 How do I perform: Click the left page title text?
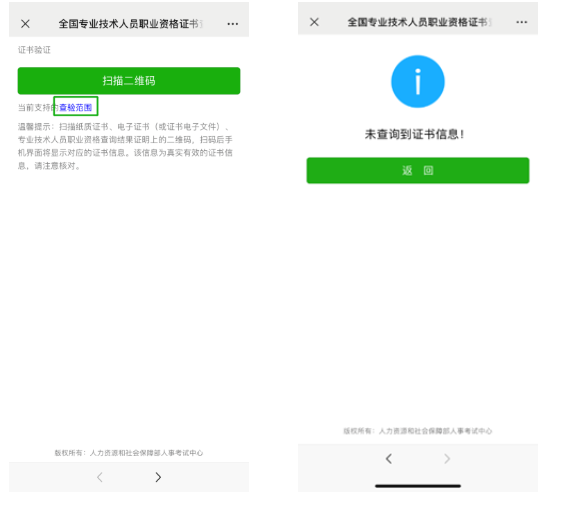click(x=130, y=24)
